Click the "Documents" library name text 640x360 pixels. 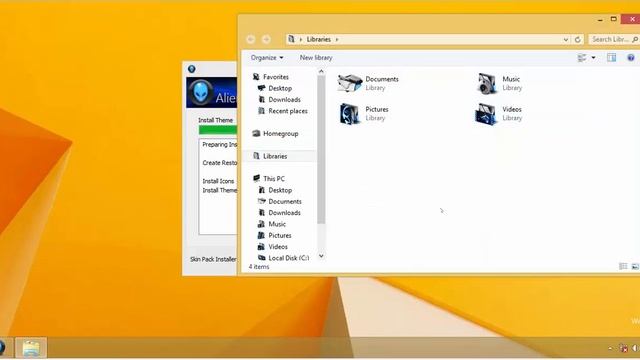tap(382, 79)
